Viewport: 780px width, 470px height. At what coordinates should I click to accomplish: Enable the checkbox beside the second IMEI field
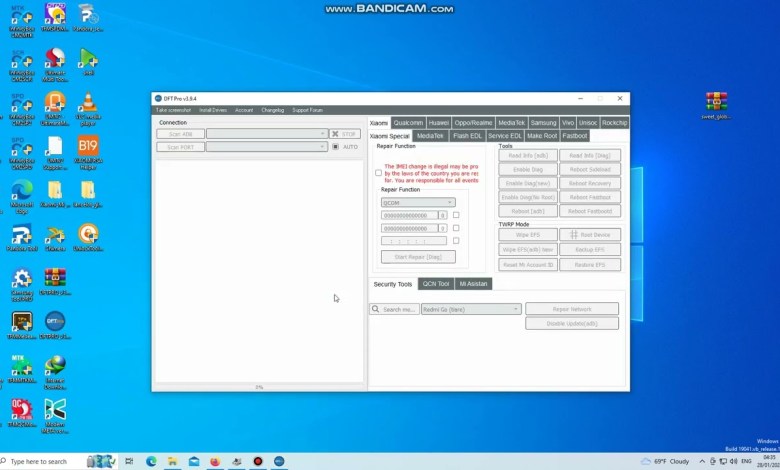click(x=456, y=228)
